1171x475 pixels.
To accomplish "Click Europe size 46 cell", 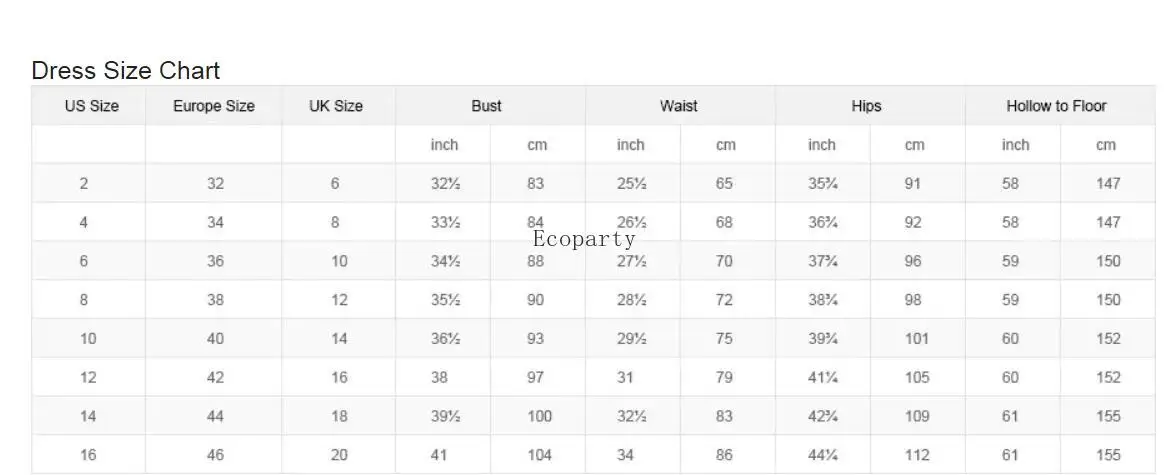I will tap(216, 455).
